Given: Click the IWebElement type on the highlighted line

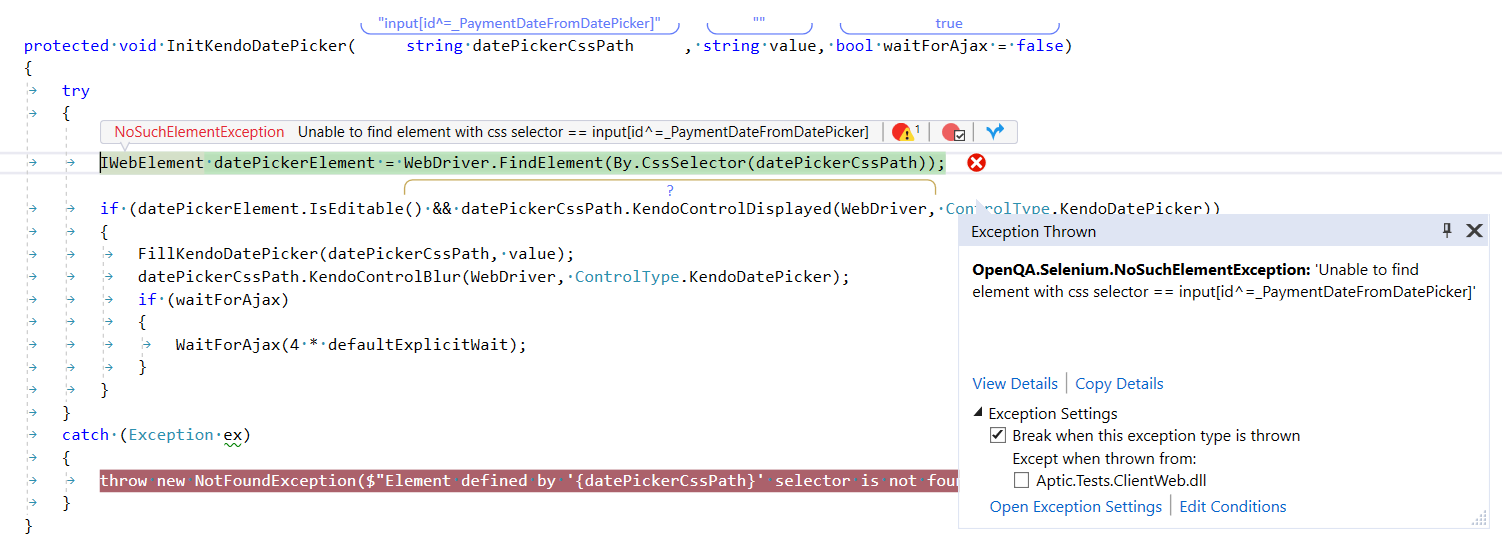Looking at the screenshot, I should point(153,163).
